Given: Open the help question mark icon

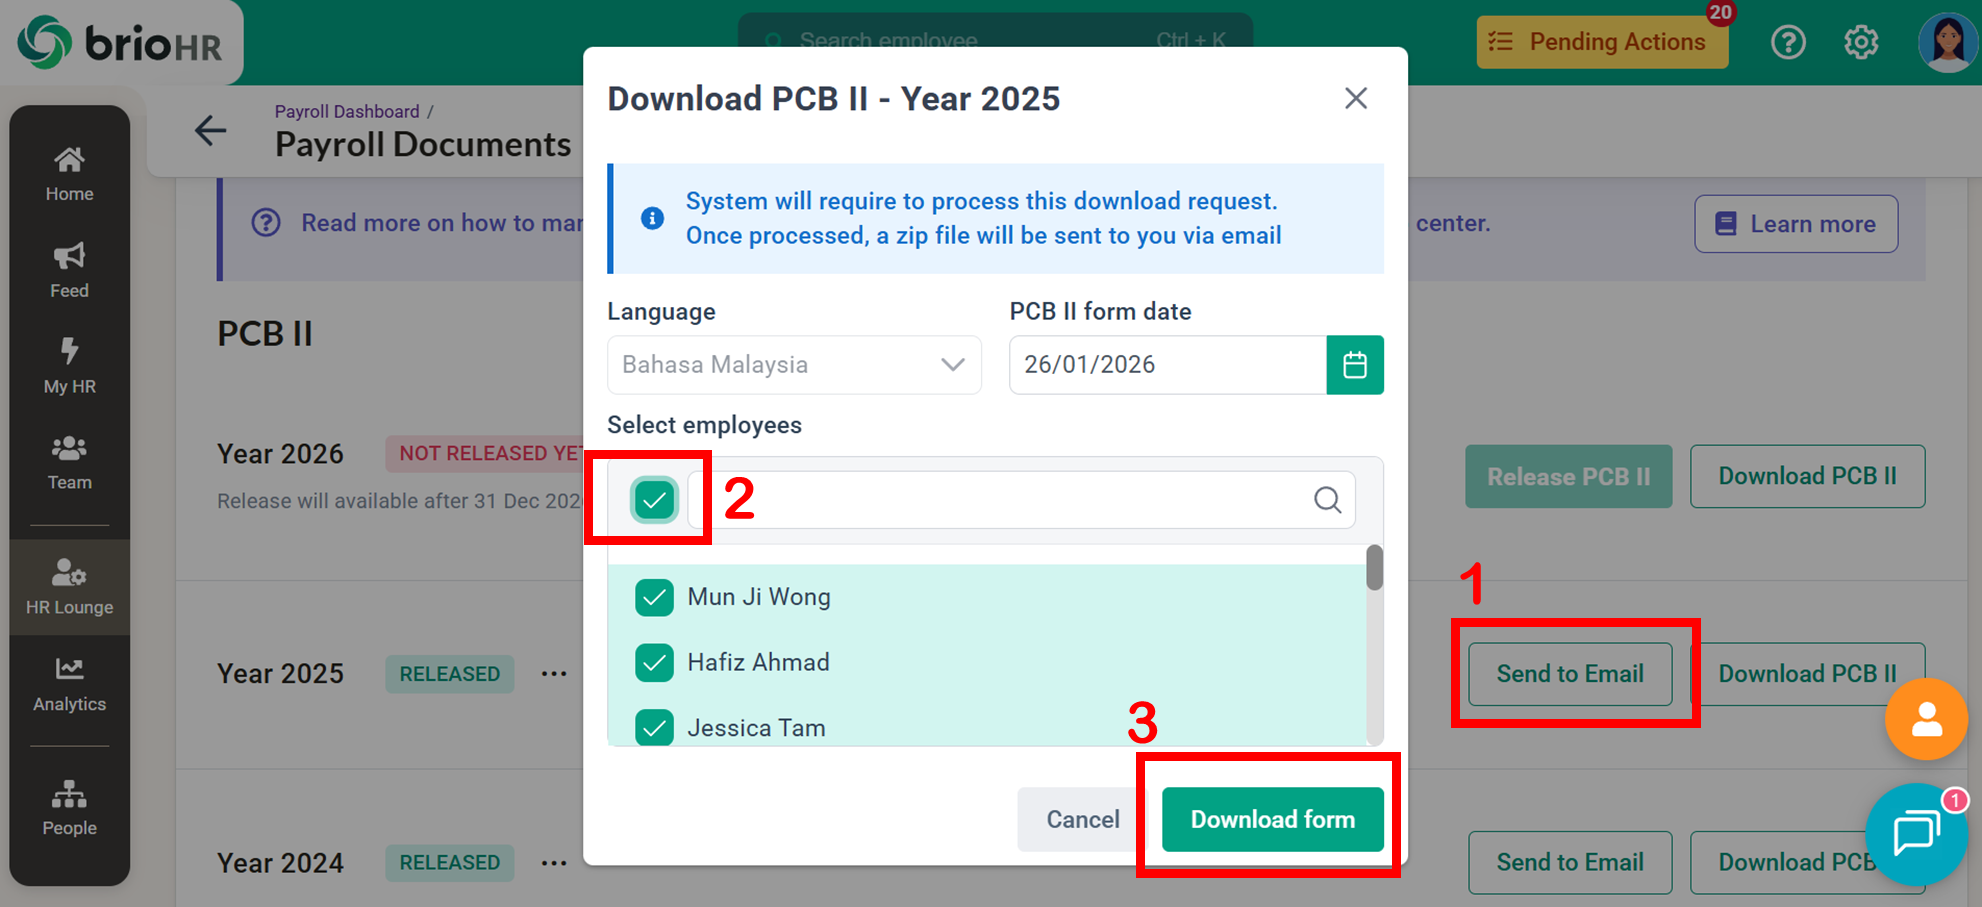Looking at the screenshot, I should click(x=1788, y=42).
